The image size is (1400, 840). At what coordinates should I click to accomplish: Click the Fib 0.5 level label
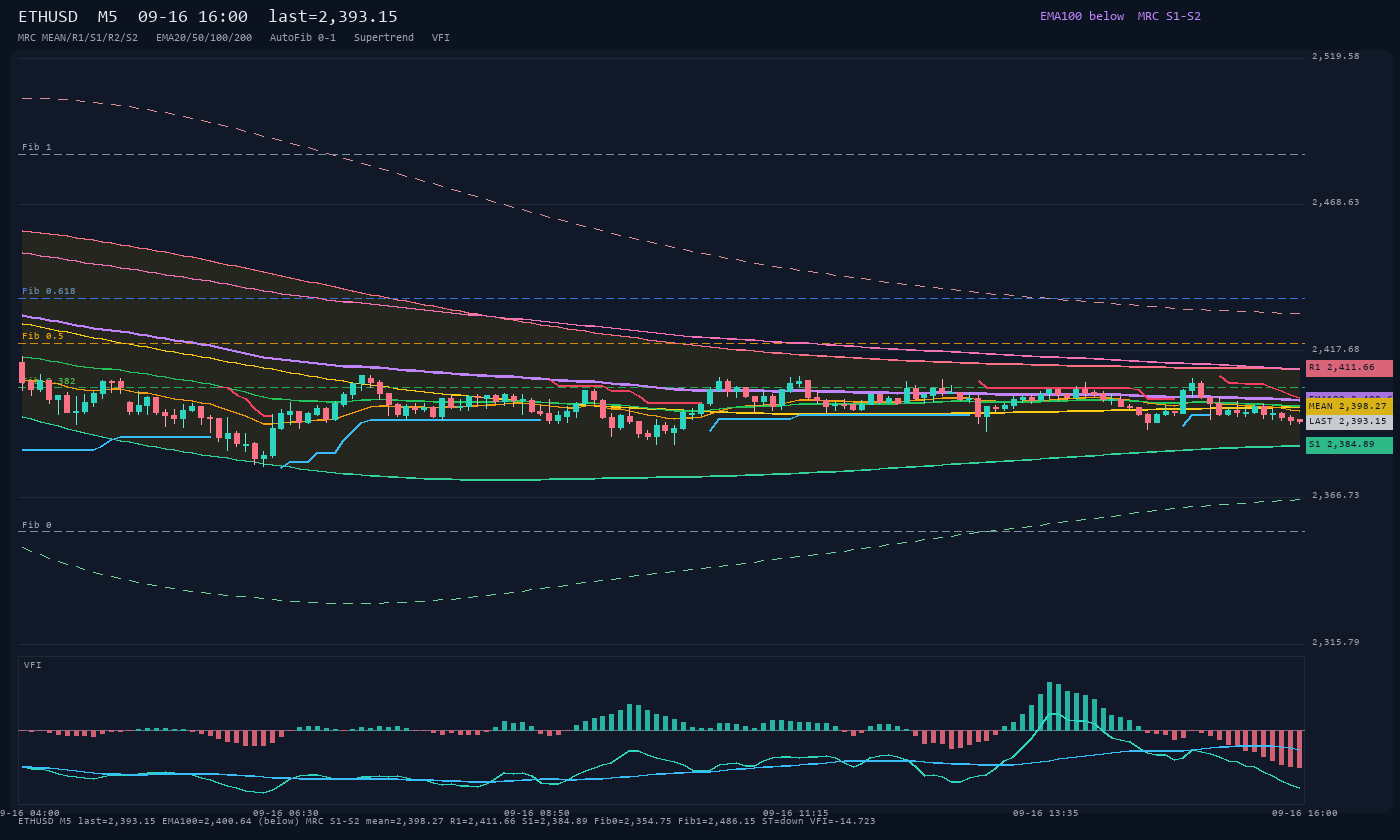43,336
